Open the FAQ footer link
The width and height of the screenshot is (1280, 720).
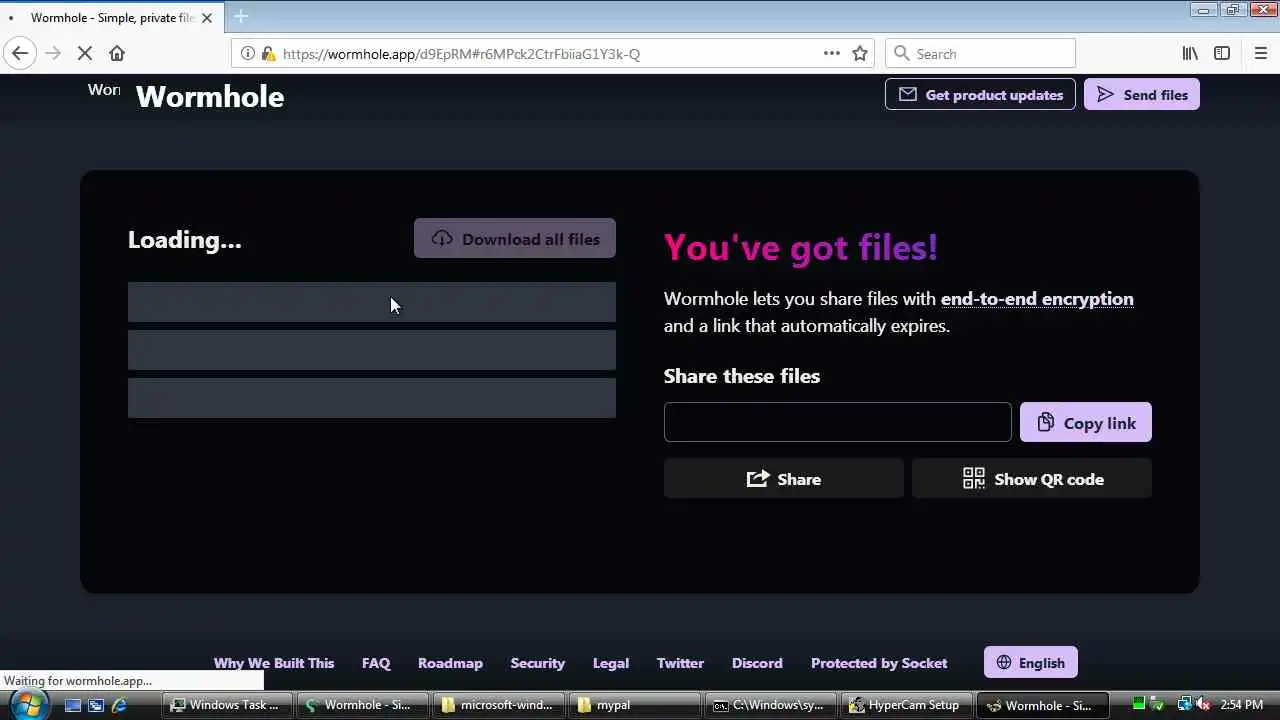coord(376,663)
